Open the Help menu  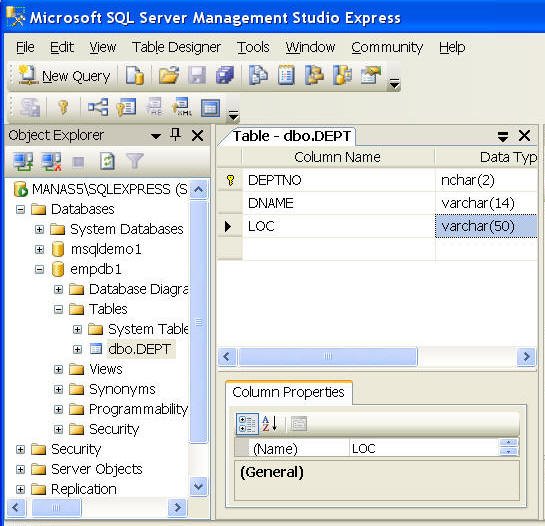(x=452, y=47)
